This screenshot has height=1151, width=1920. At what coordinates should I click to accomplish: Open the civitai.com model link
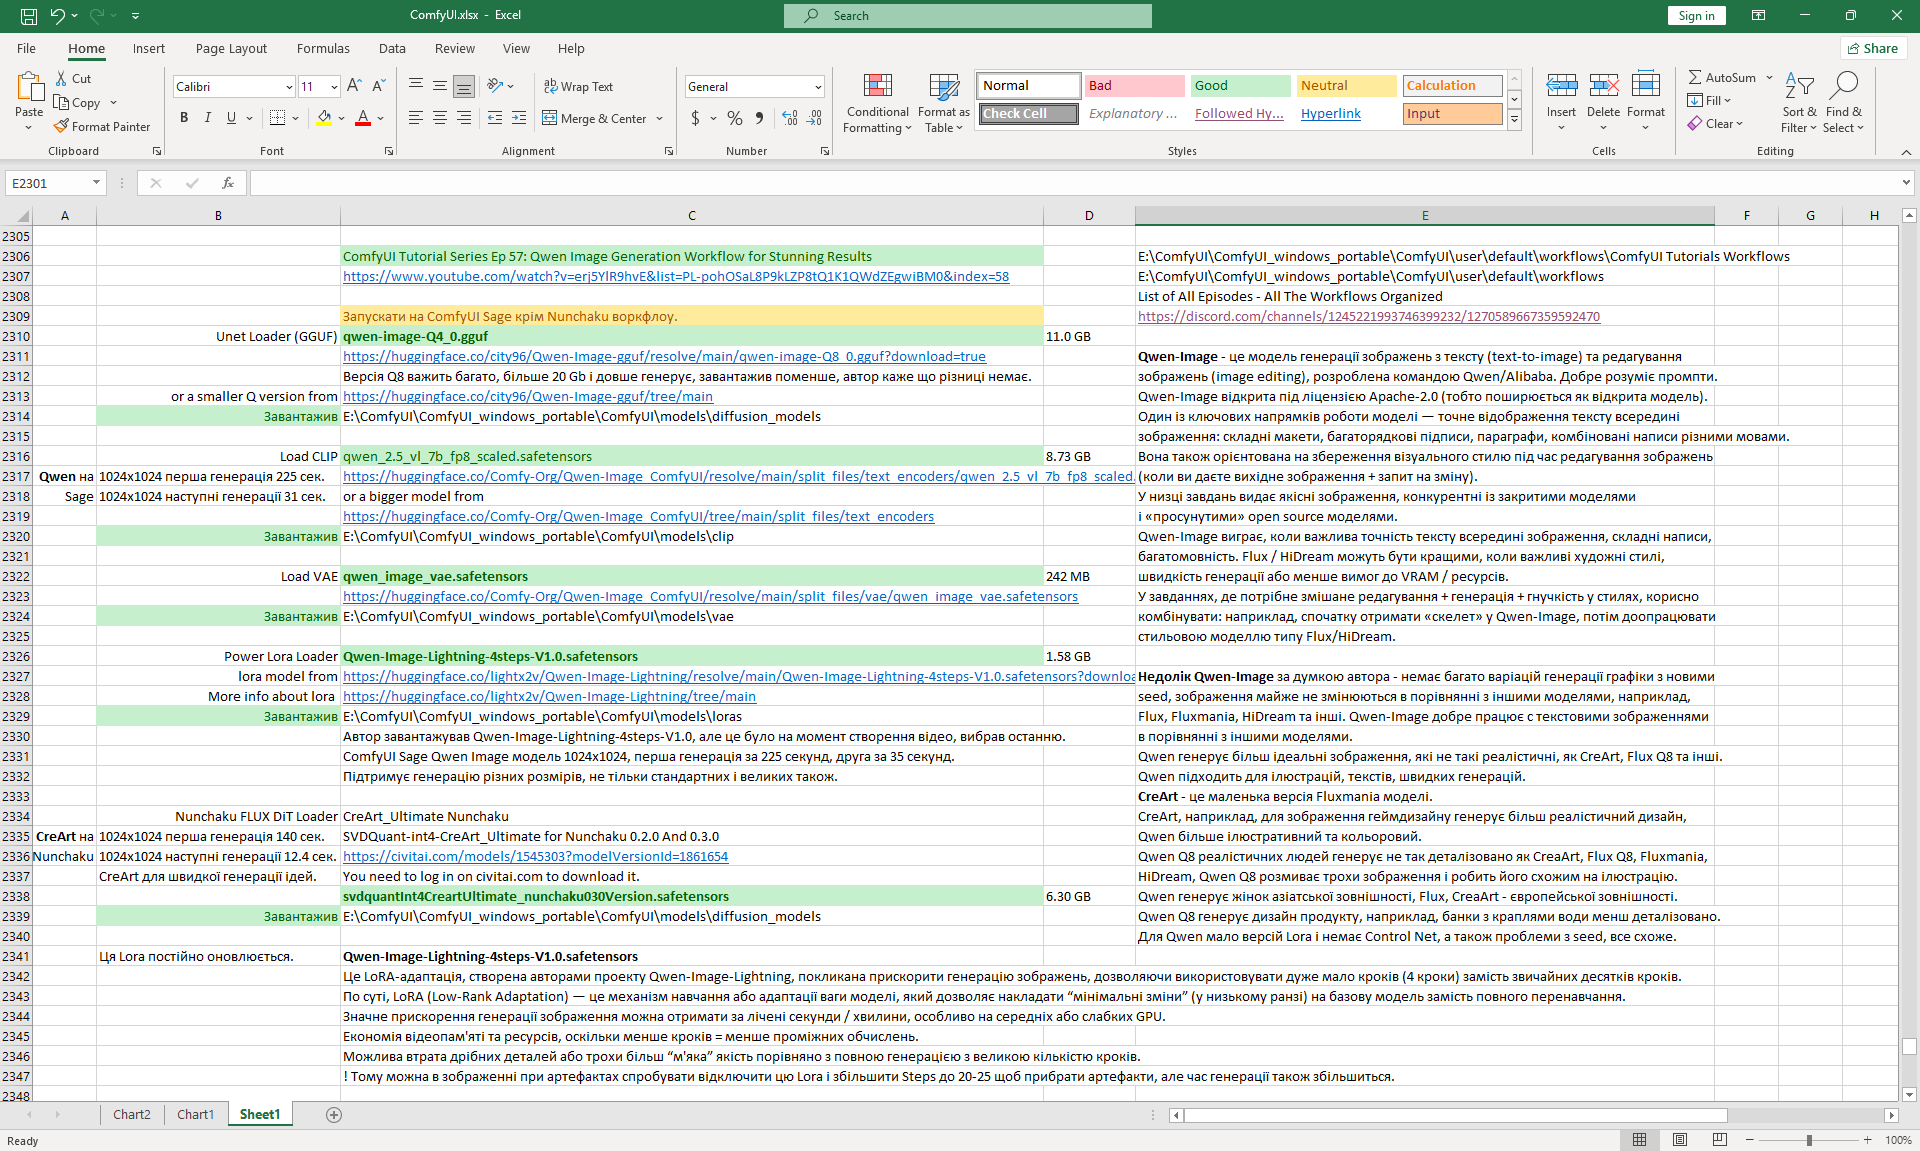pyautogui.click(x=535, y=857)
